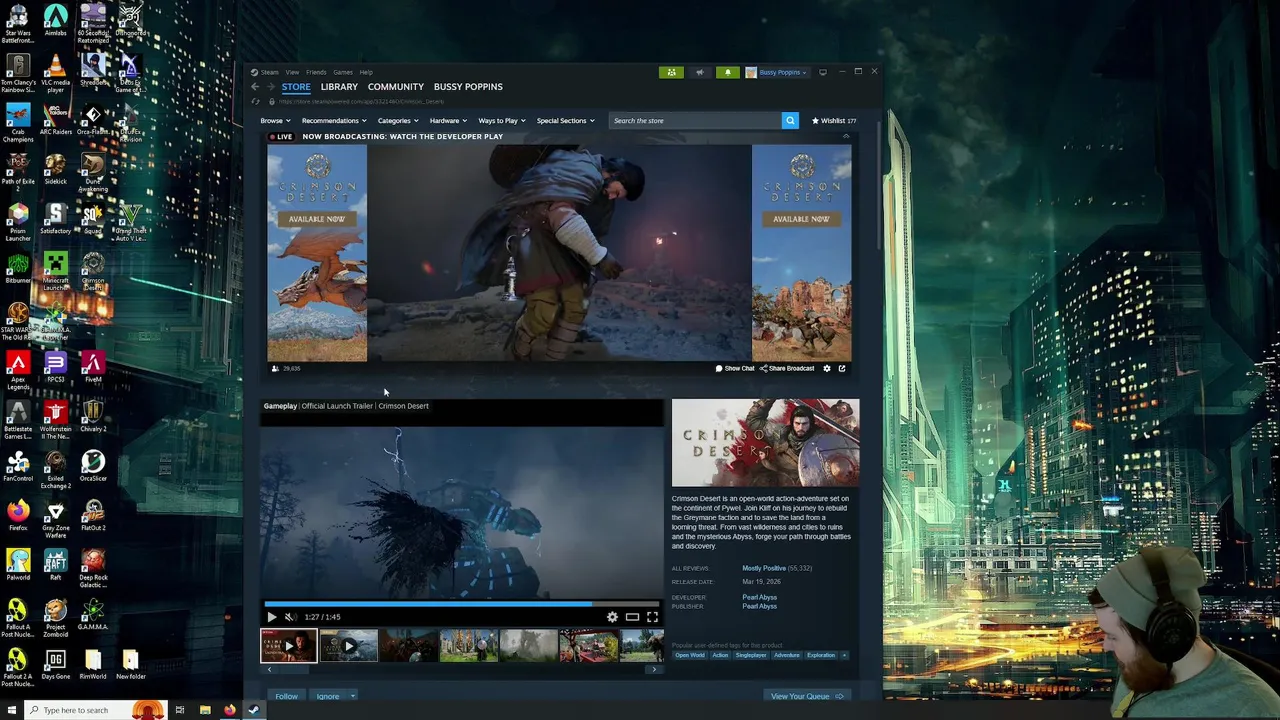The image size is (1280, 720).
Task: Open the announcements megaphone icon
Action: 699,72
